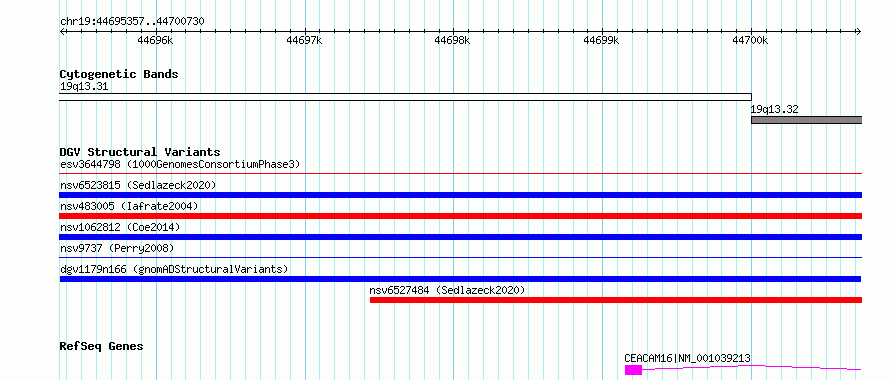Click the chr19:44695357..44700730 coordinates label
Screen dimensions: 890x380
(132, 21)
